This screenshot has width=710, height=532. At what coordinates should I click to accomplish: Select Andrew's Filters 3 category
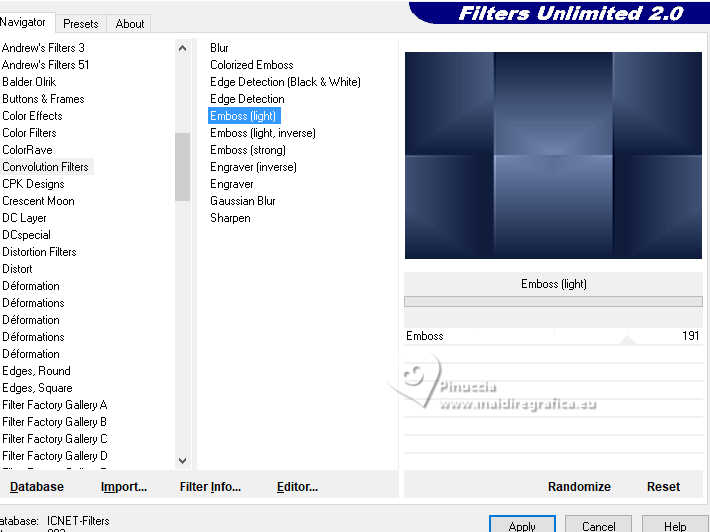coord(43,48)
